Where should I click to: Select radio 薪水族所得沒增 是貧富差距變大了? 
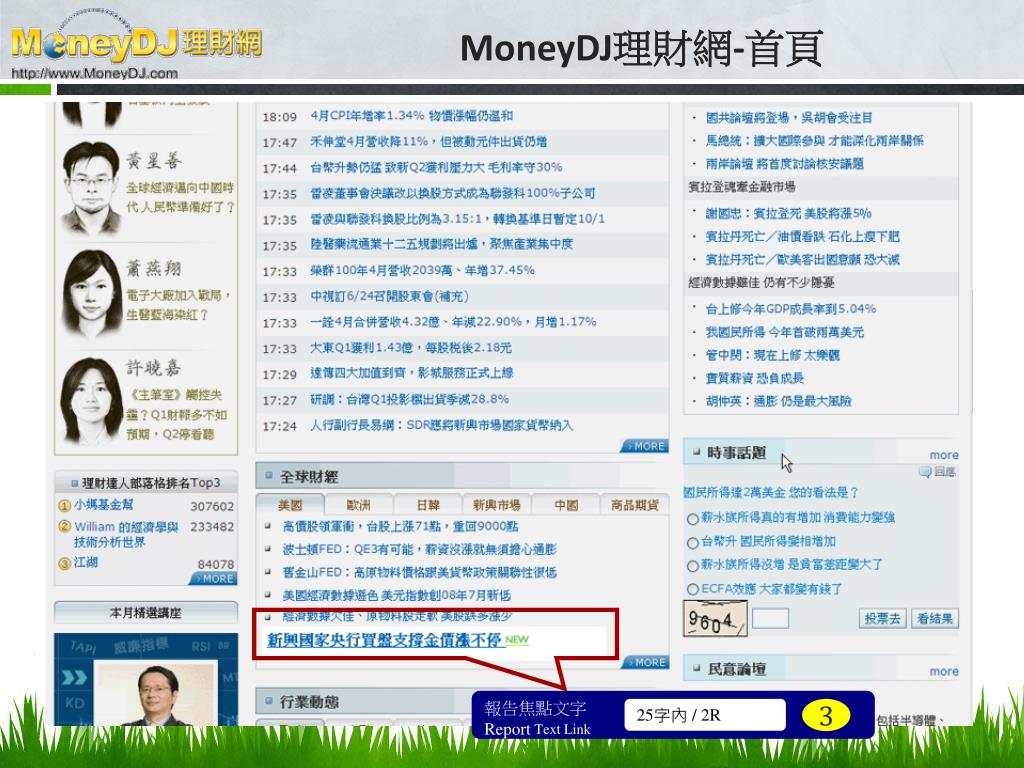[x=692, y=566]
